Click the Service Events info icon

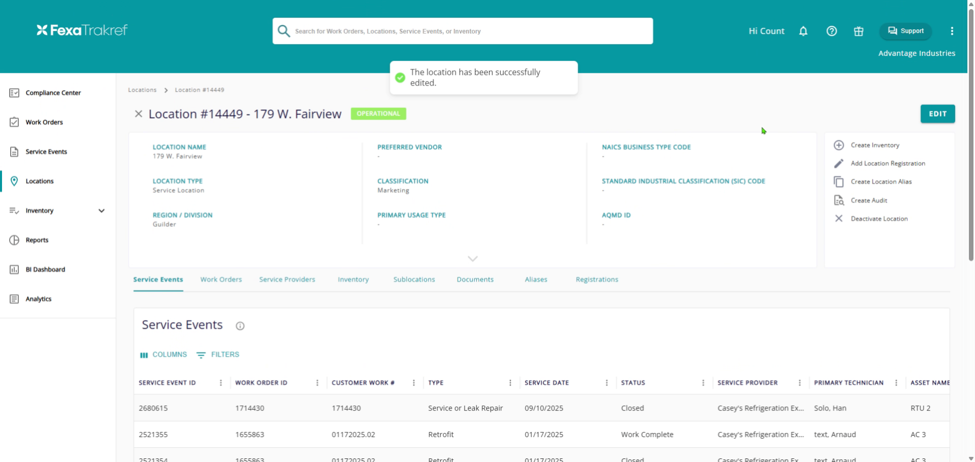pos(240,326)
